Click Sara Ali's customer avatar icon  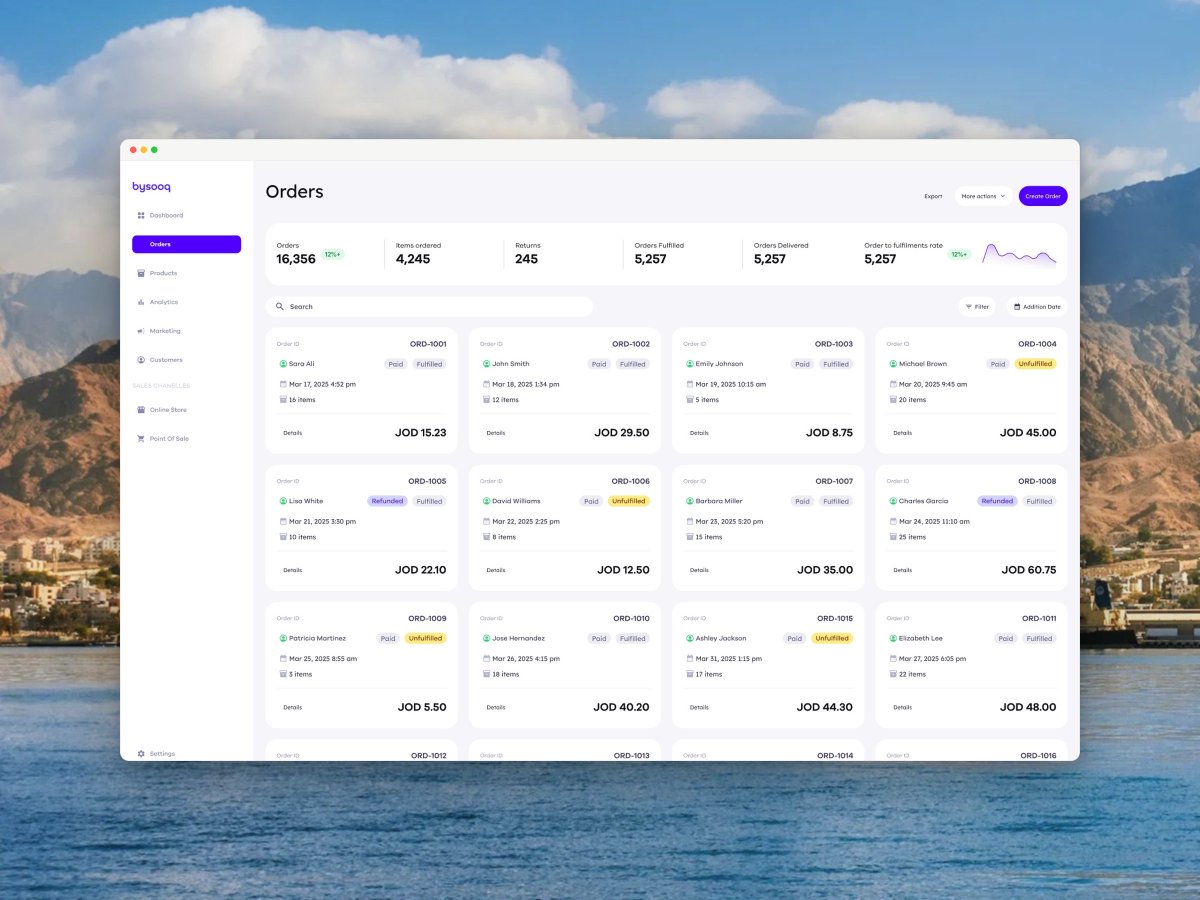pyautogui.click(x=283, y=364)
